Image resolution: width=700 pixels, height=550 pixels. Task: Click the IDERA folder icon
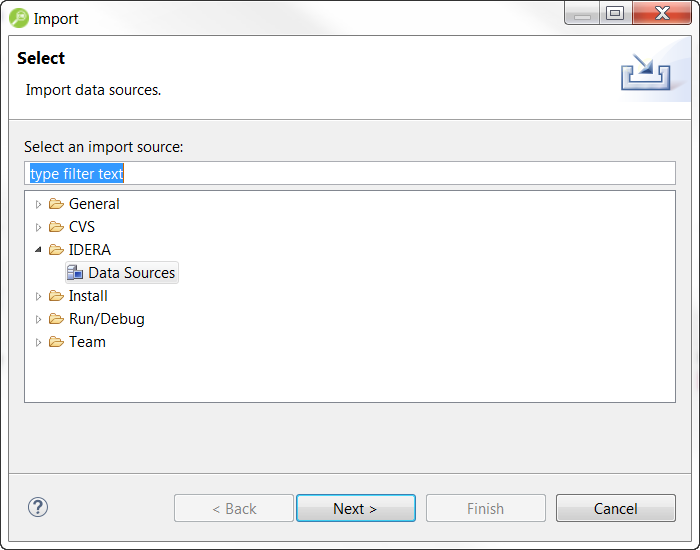[56, 250]
